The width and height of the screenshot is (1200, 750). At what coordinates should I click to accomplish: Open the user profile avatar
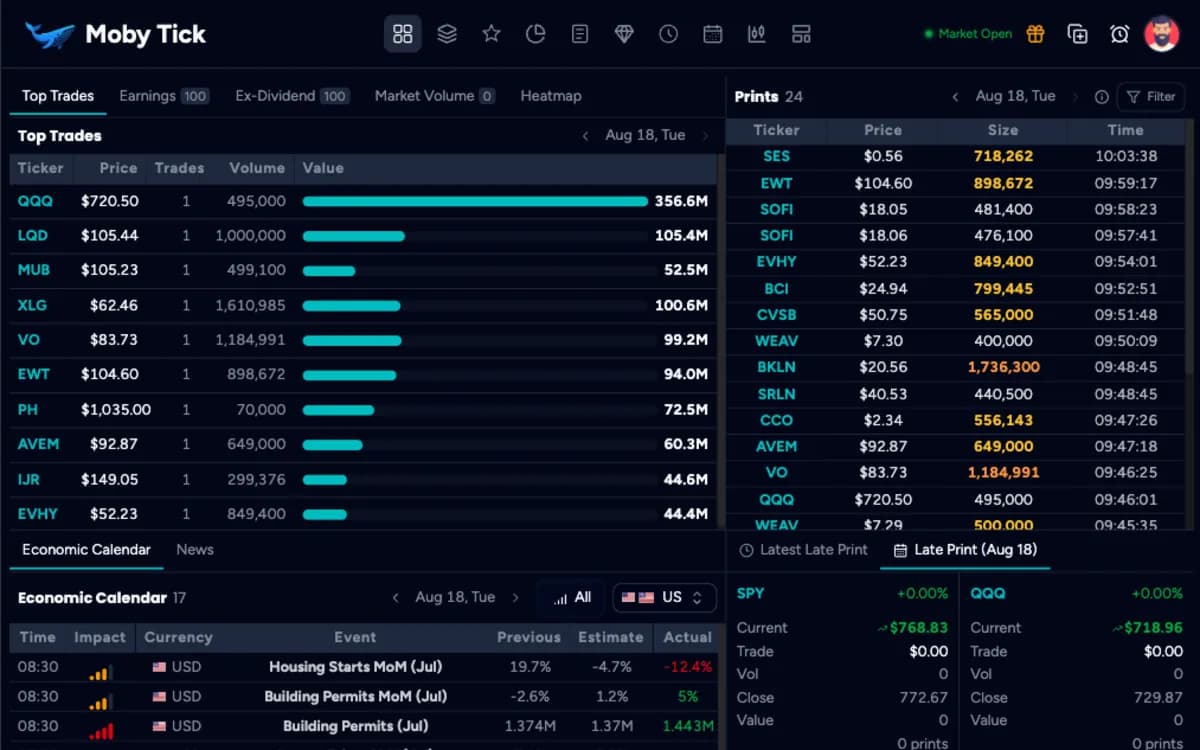[x=1162, y=34]
